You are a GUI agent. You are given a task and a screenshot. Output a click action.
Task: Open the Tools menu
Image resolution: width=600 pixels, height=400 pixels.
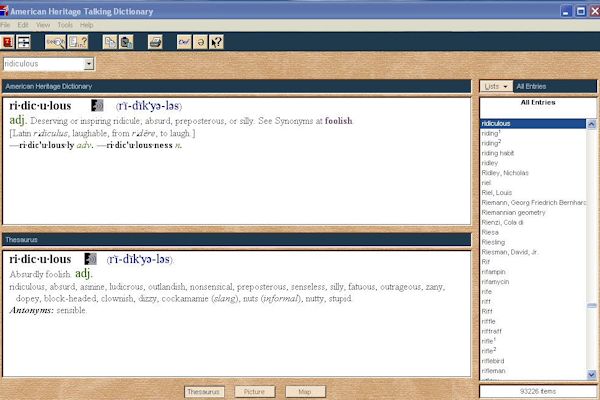pos(65,25)
